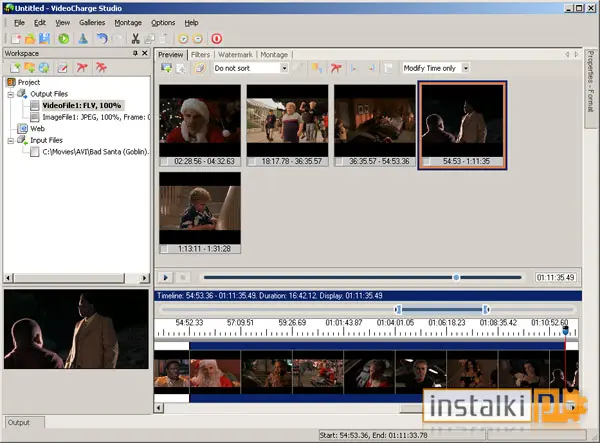Click the timeline playhead marker

[x=565, y=329]
